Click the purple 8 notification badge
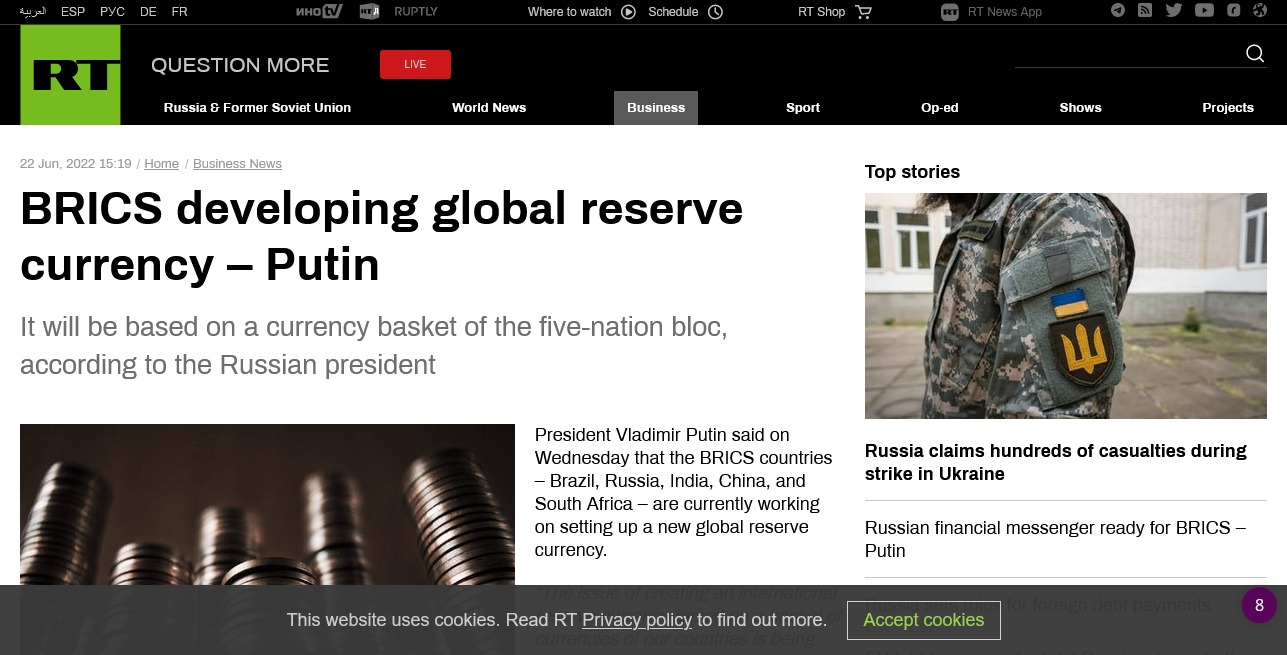The width and height of the screenshot is (1287, 655). pos(1259,605)
